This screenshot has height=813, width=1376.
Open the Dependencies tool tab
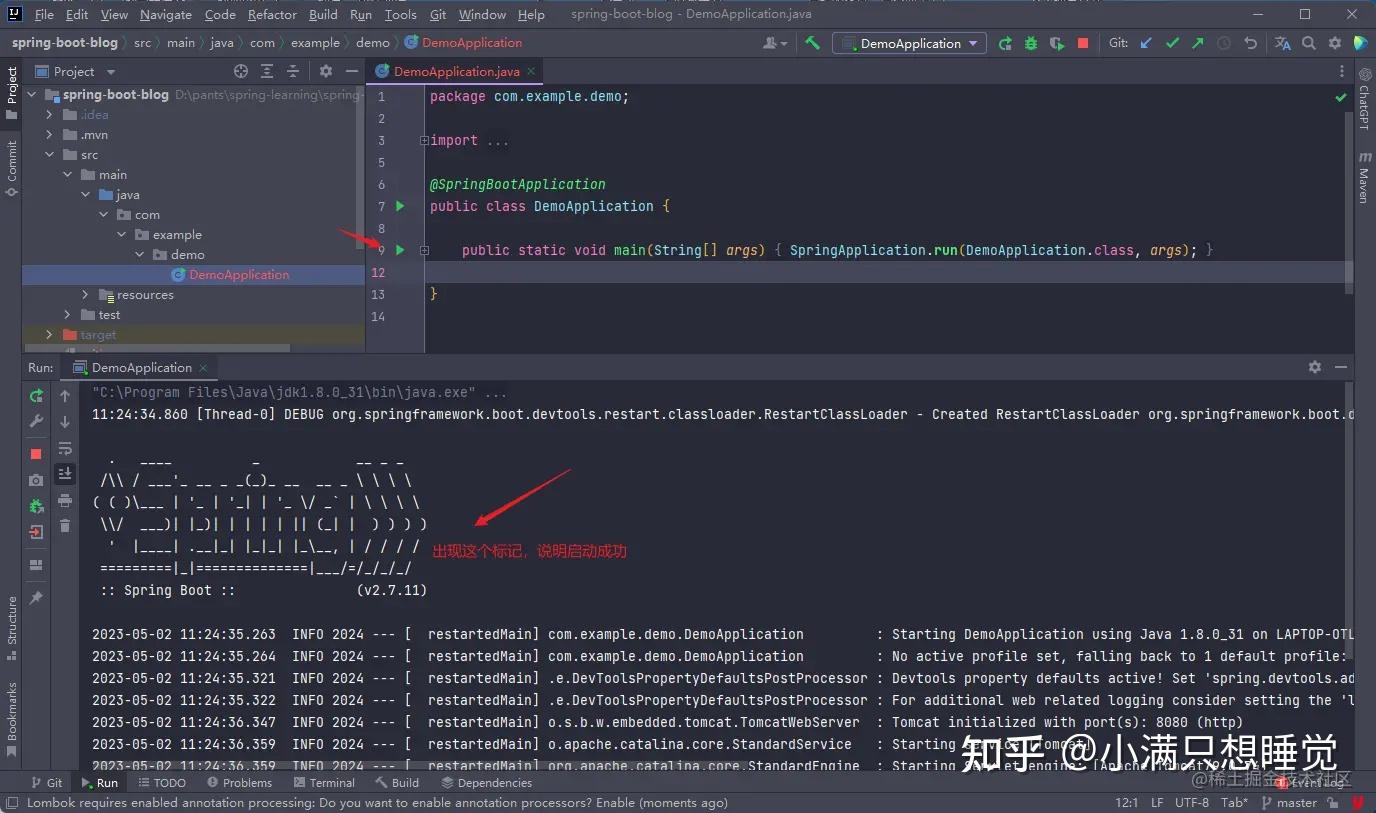point(486,783)
